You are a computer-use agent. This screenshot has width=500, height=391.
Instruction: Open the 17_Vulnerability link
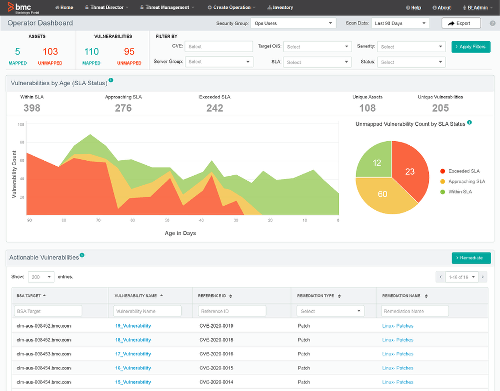(133, 354)
